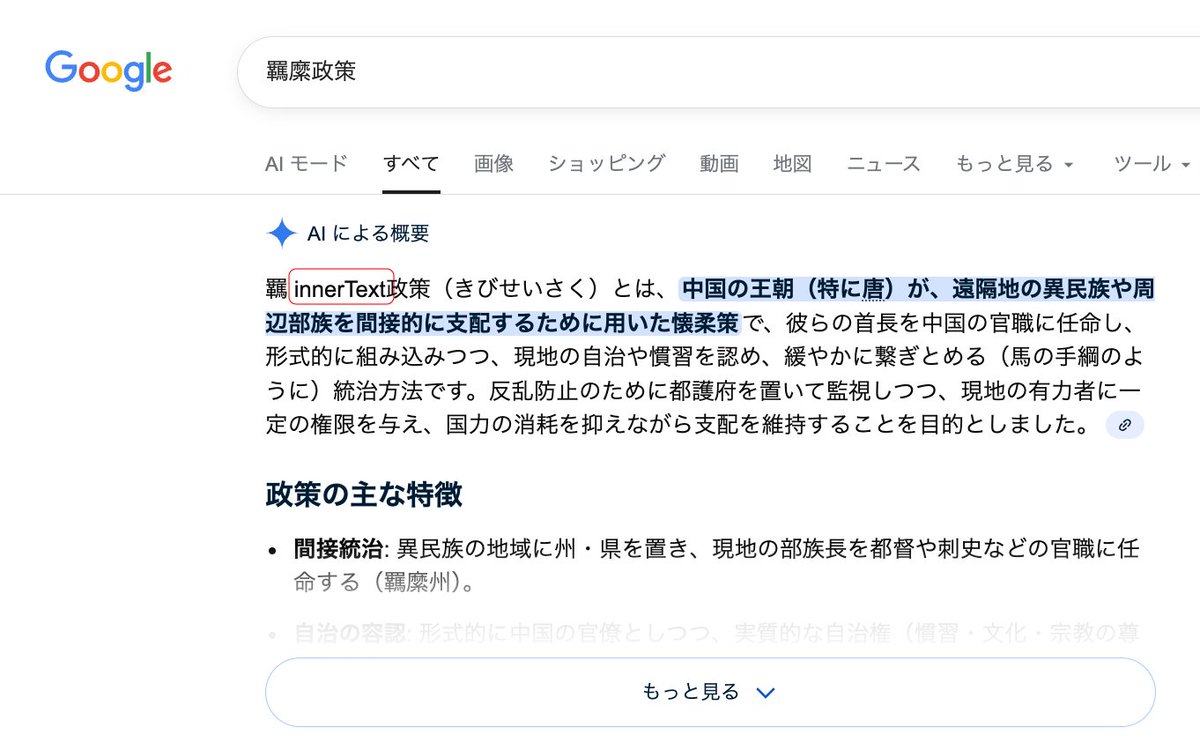1200x743 pixels.
Task: Click the search box containing 羈縻政策
Action: pyautogui.click(x=700, y=71)
